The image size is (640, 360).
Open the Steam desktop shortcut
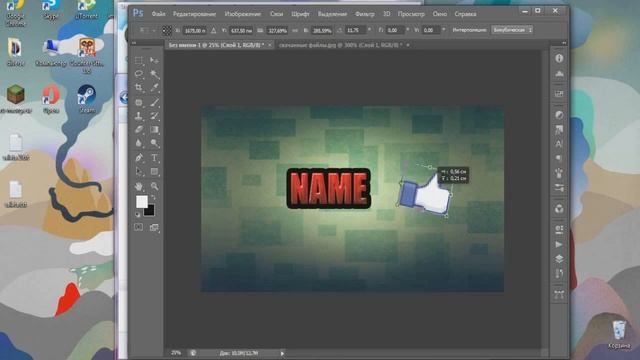click(x=87, y=99)
